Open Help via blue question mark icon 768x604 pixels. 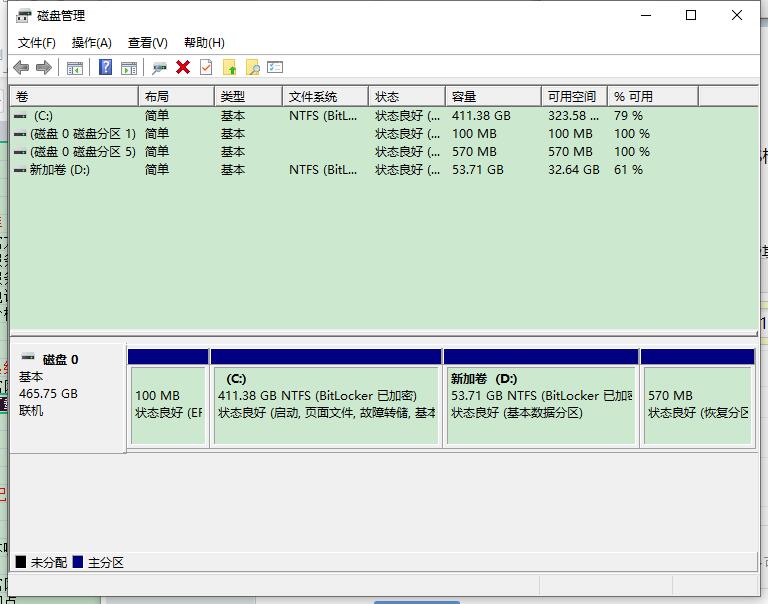[105, 67]
